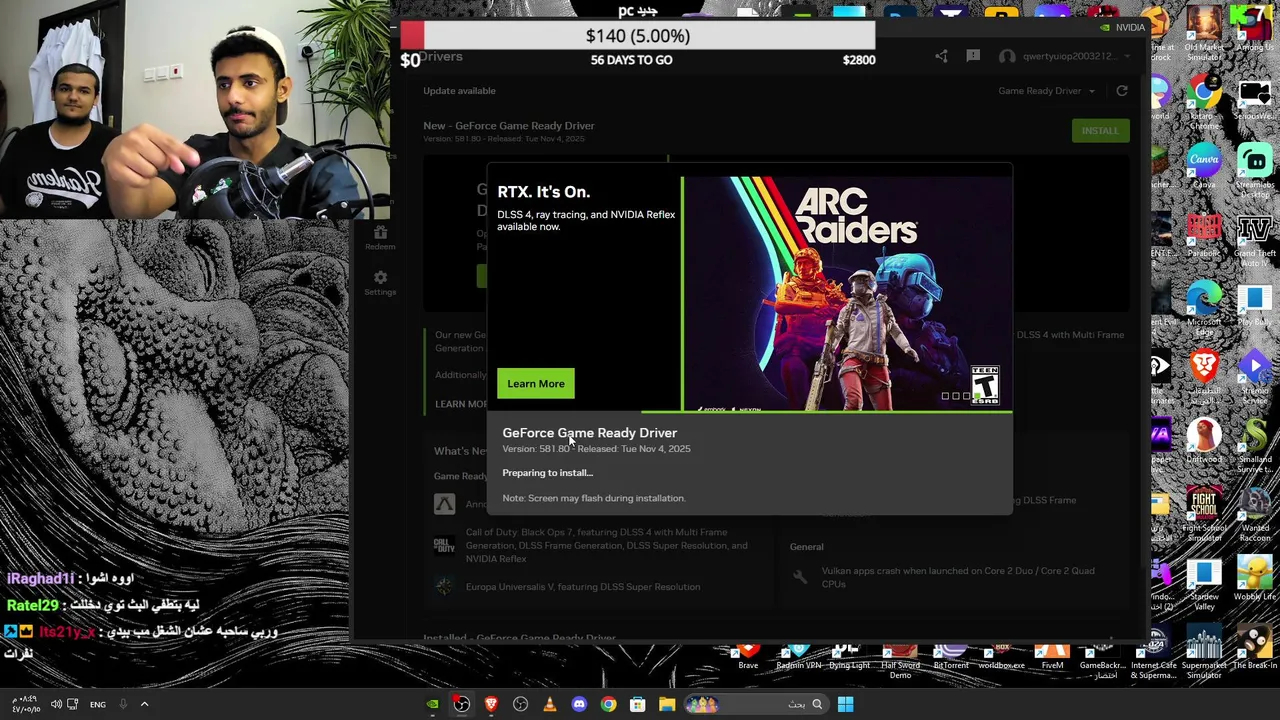Screen dimensions: 1280x720
Task: Click the Stremio Service desktop shortcut
Action: pyautogui.click(x=1254, y=376)
